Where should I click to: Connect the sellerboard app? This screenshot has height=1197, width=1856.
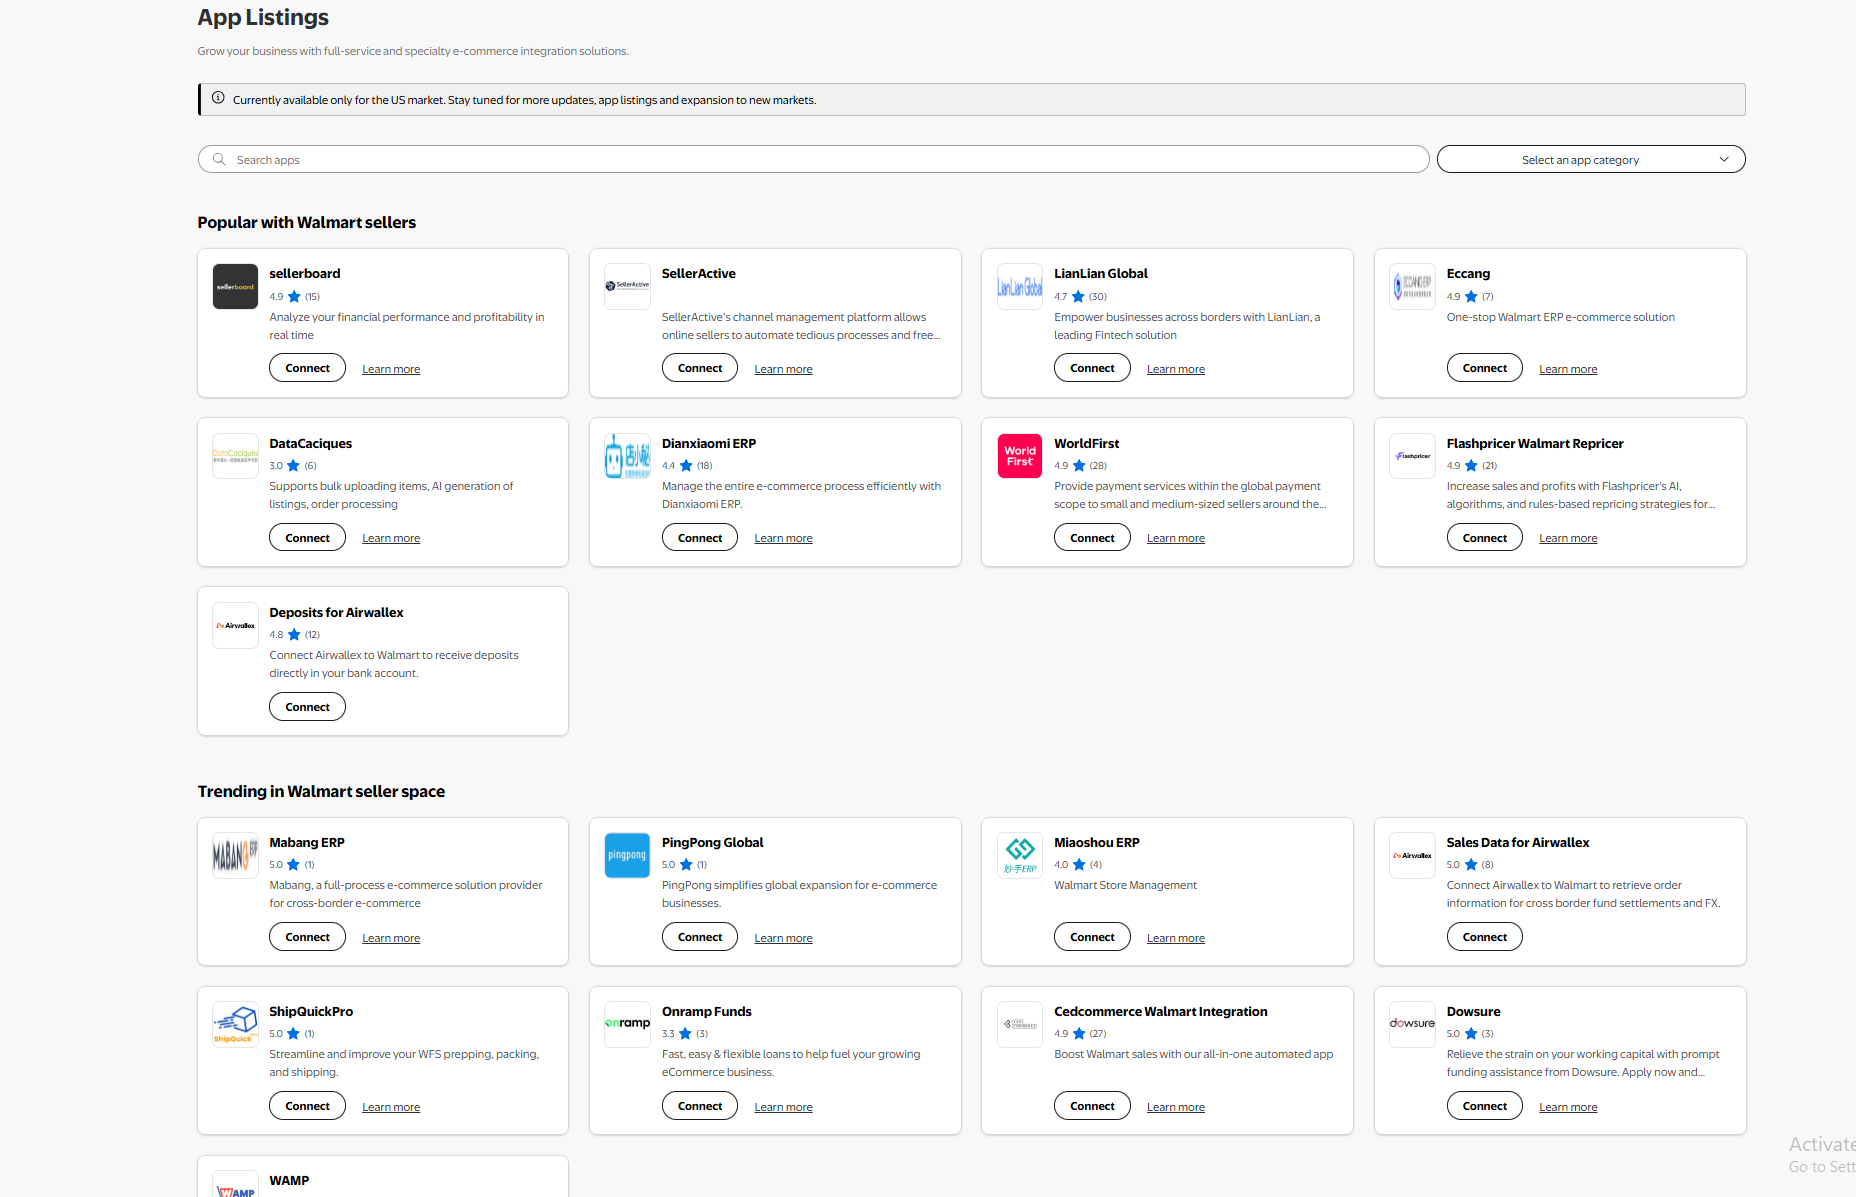point(307,368)
